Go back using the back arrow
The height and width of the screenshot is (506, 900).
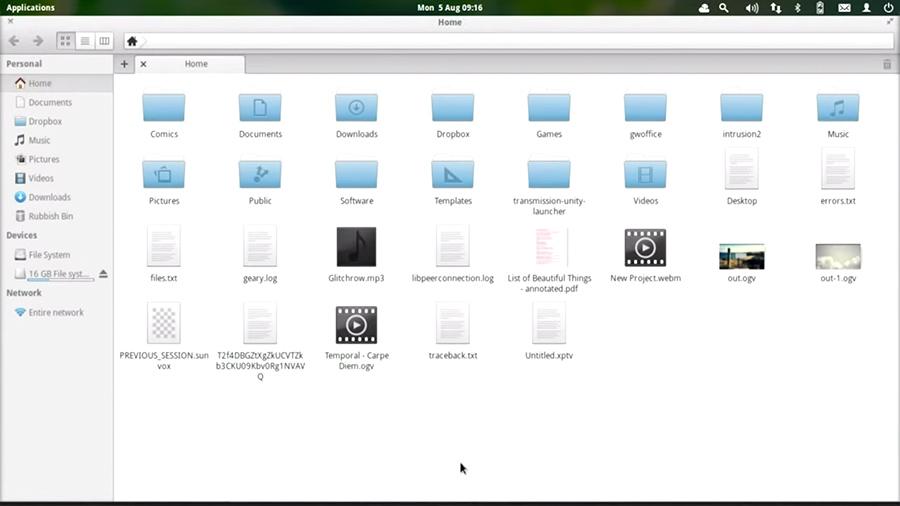tap(14, 41)
